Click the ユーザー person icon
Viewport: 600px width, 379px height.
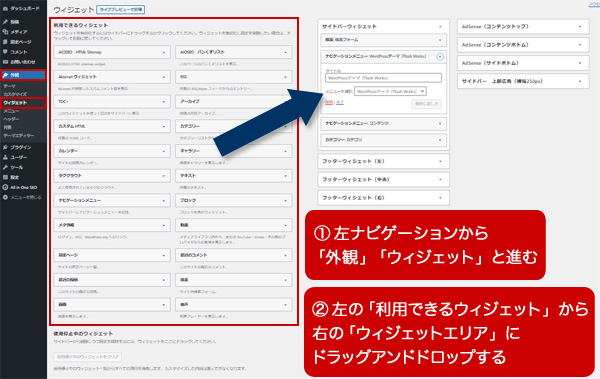5,157
